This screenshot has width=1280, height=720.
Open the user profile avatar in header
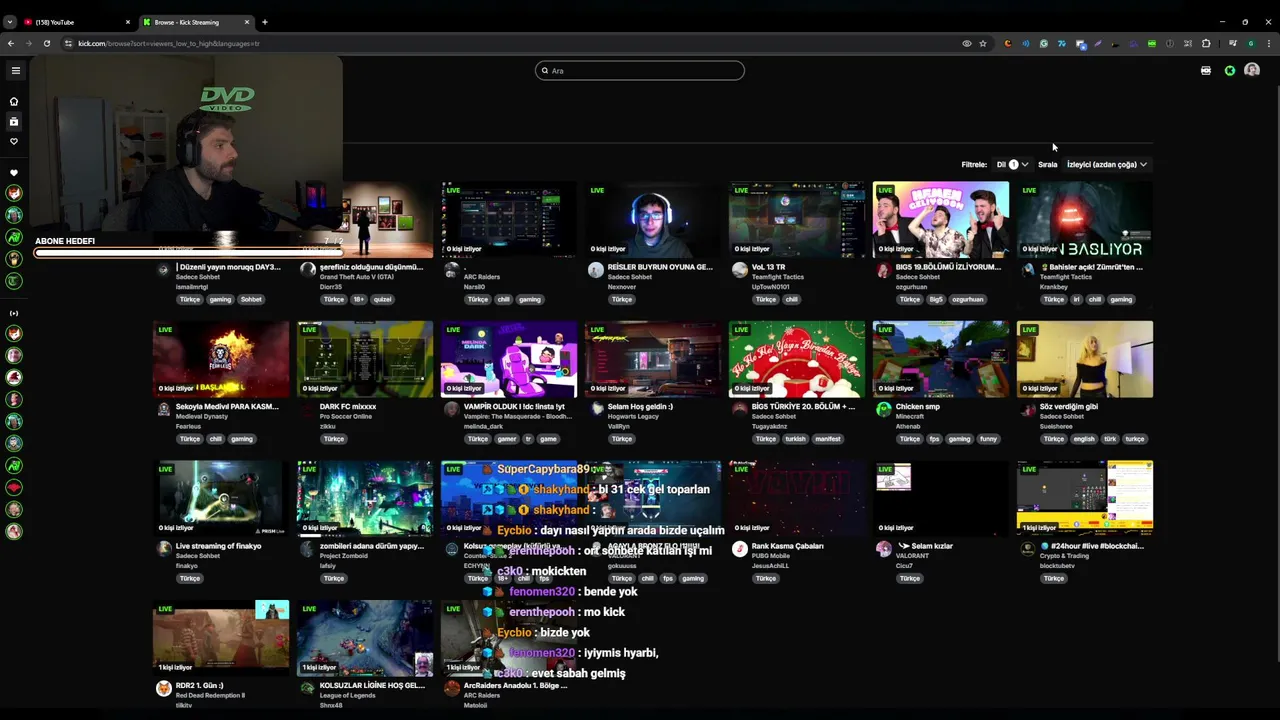1251,70
